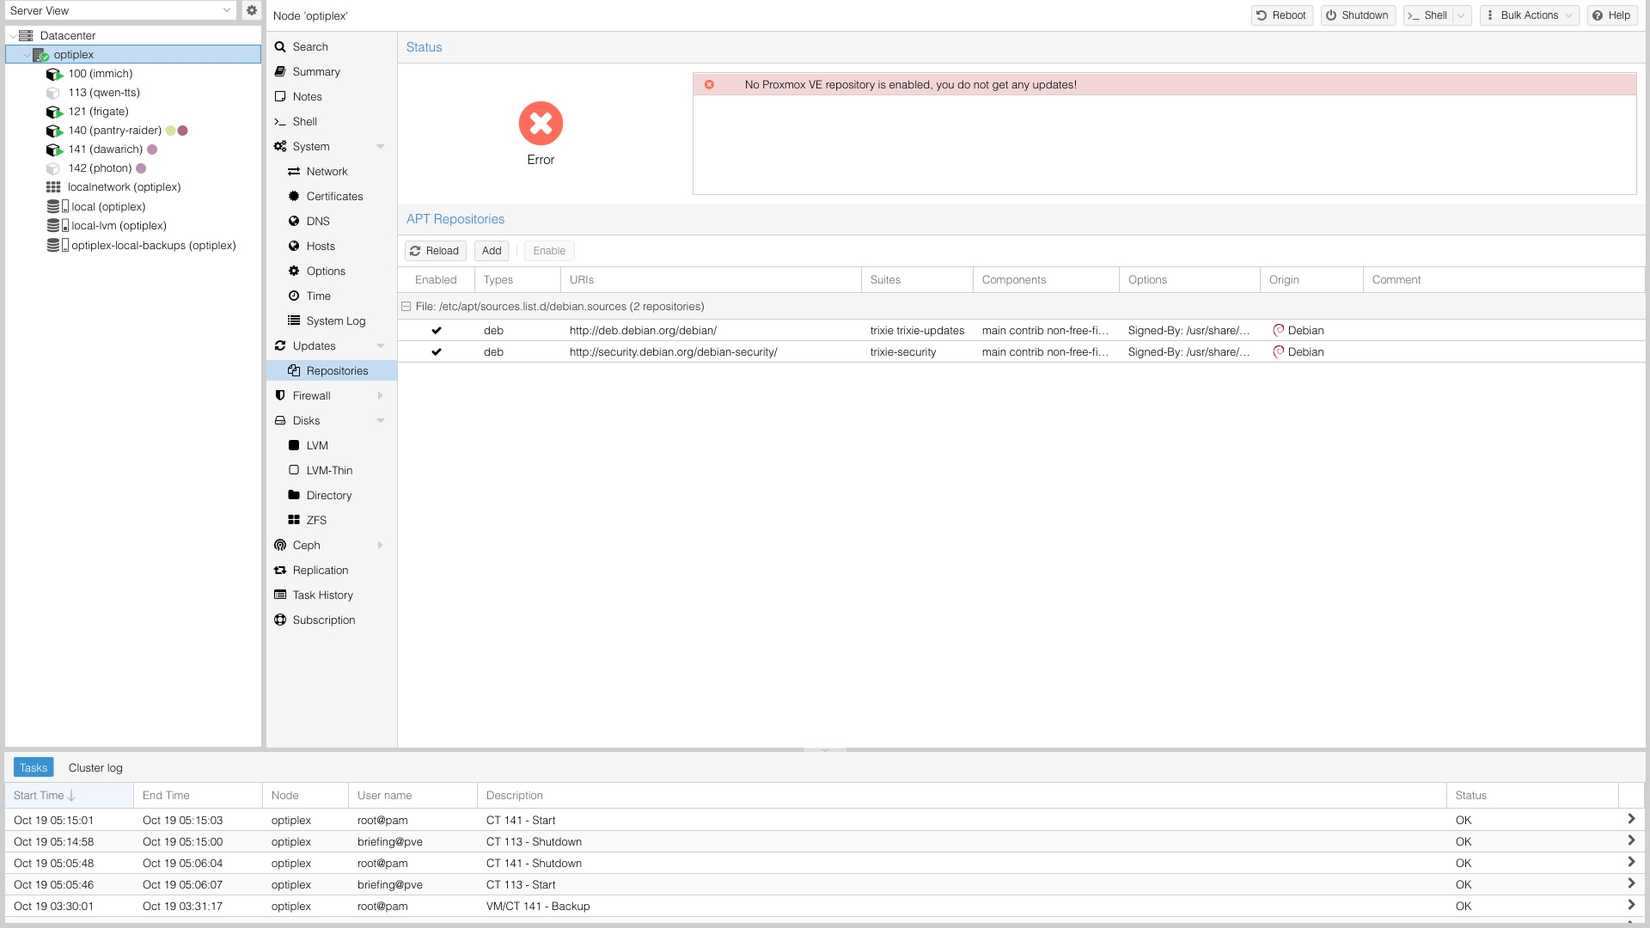Reload the APT repositories list
This screenshot has width=1650, height=928.
(435, 251)
